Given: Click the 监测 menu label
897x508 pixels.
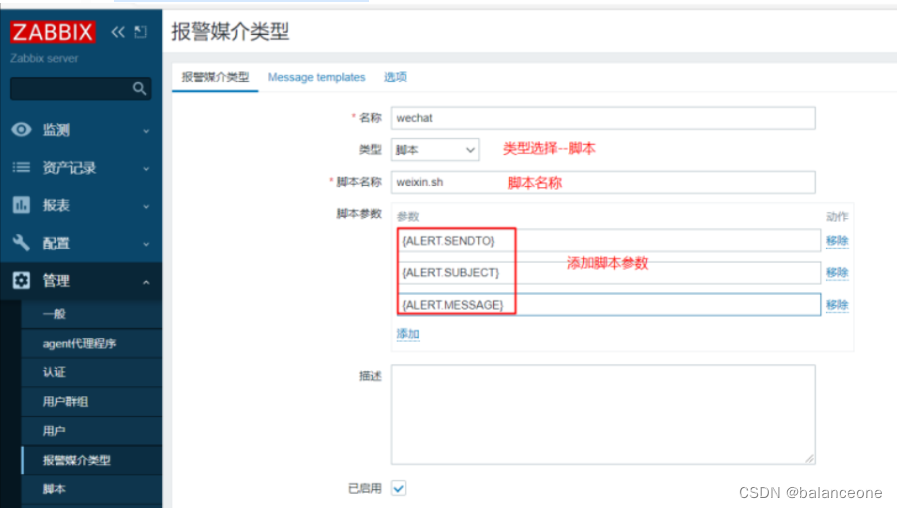Looking at the screenshot, I should (56, 130).
